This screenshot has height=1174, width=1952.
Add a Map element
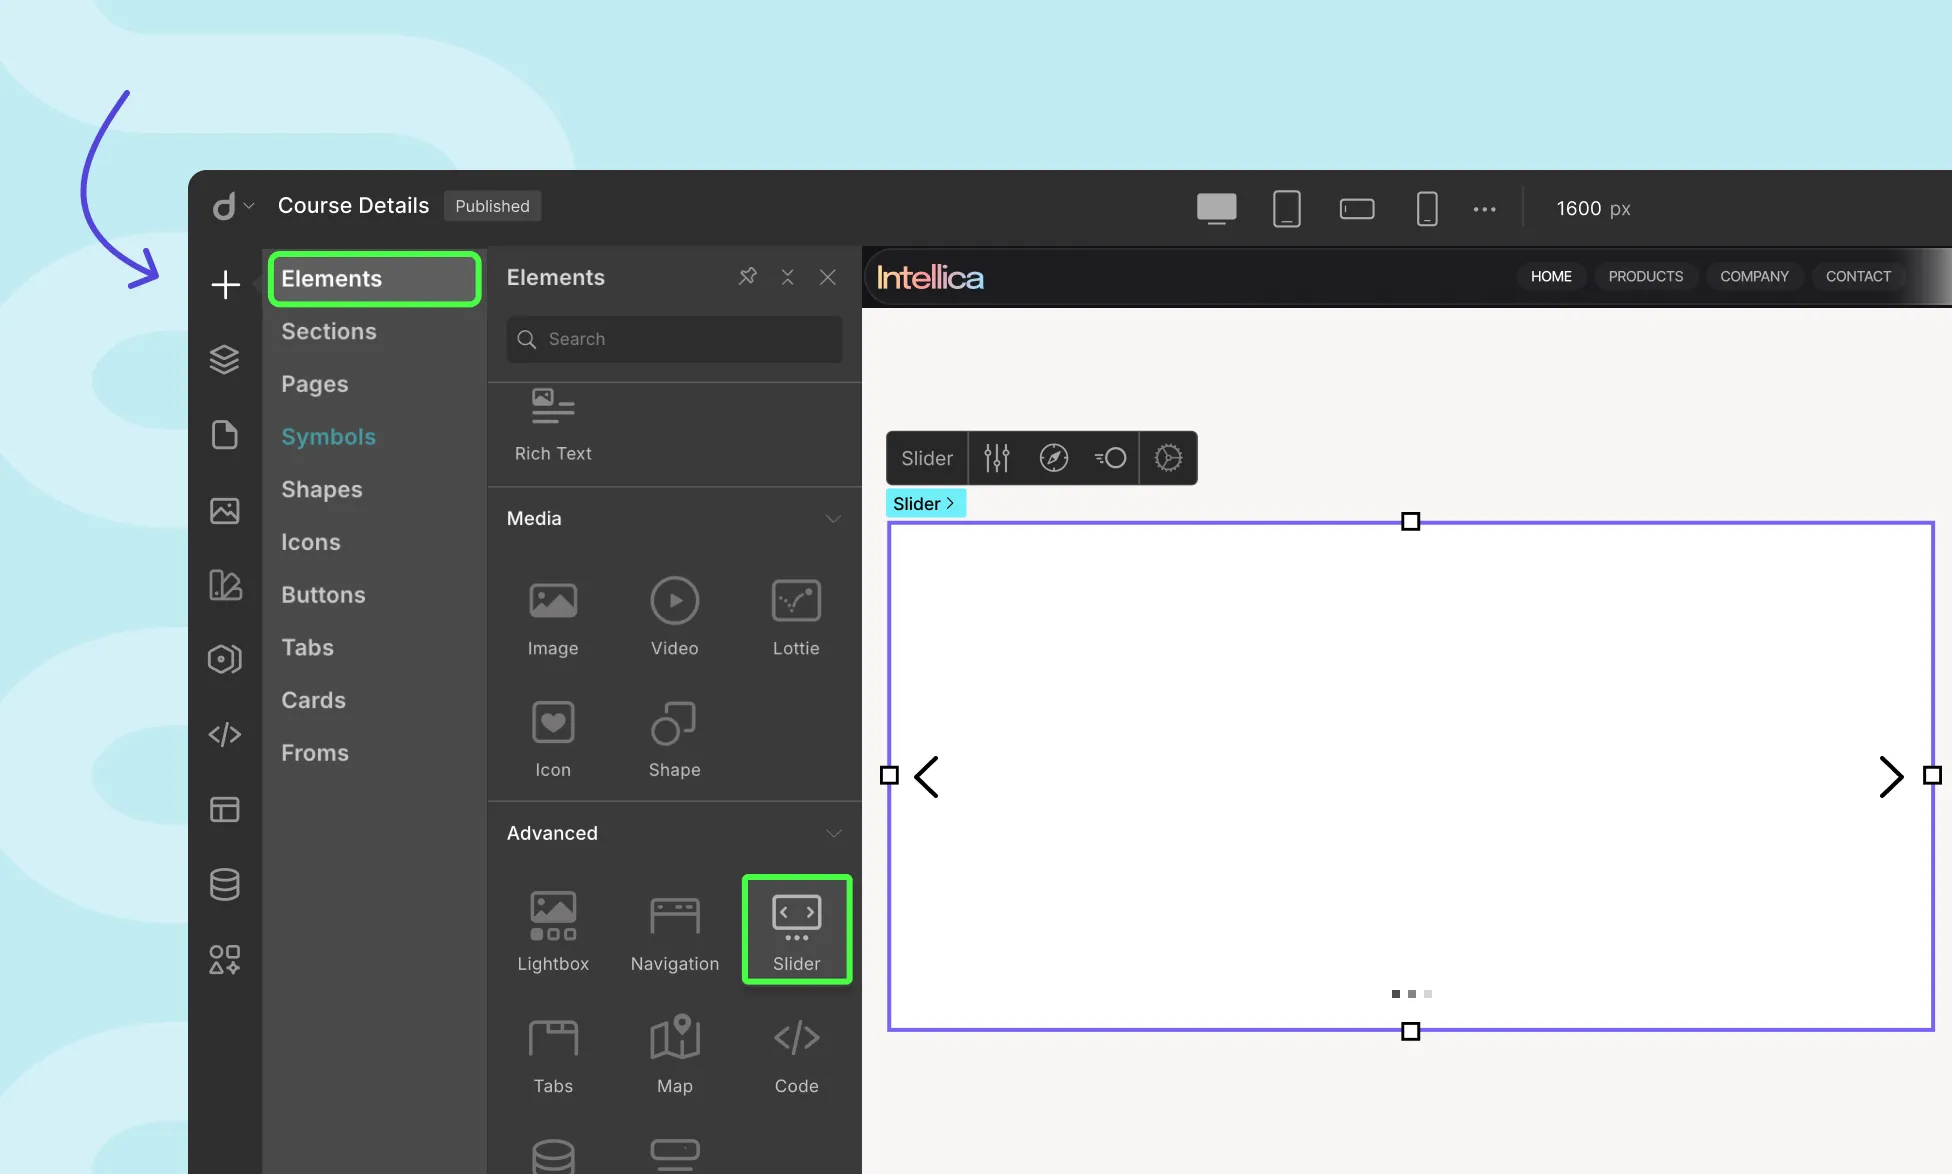pyautogui.click(x=675, y=1056)
